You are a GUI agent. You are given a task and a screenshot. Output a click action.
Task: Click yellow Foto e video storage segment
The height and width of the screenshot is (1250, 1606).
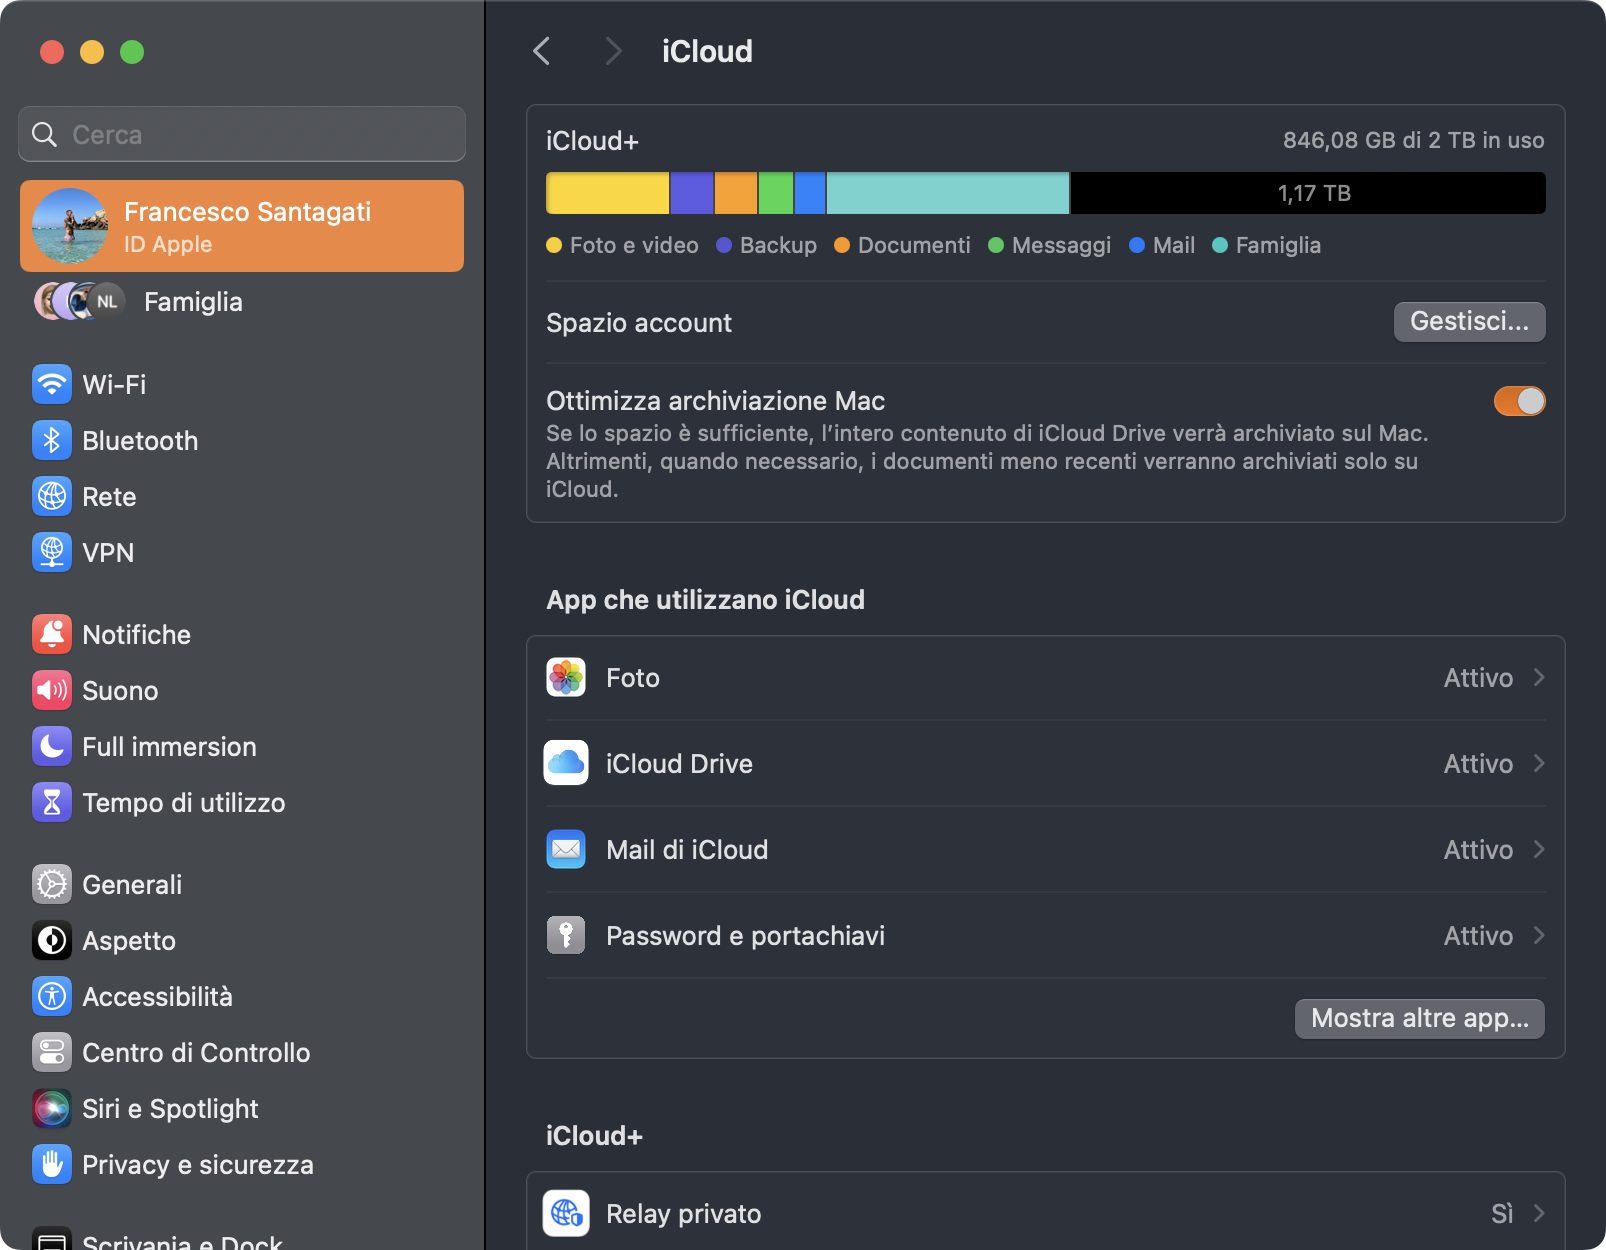[x=607, y=193]
